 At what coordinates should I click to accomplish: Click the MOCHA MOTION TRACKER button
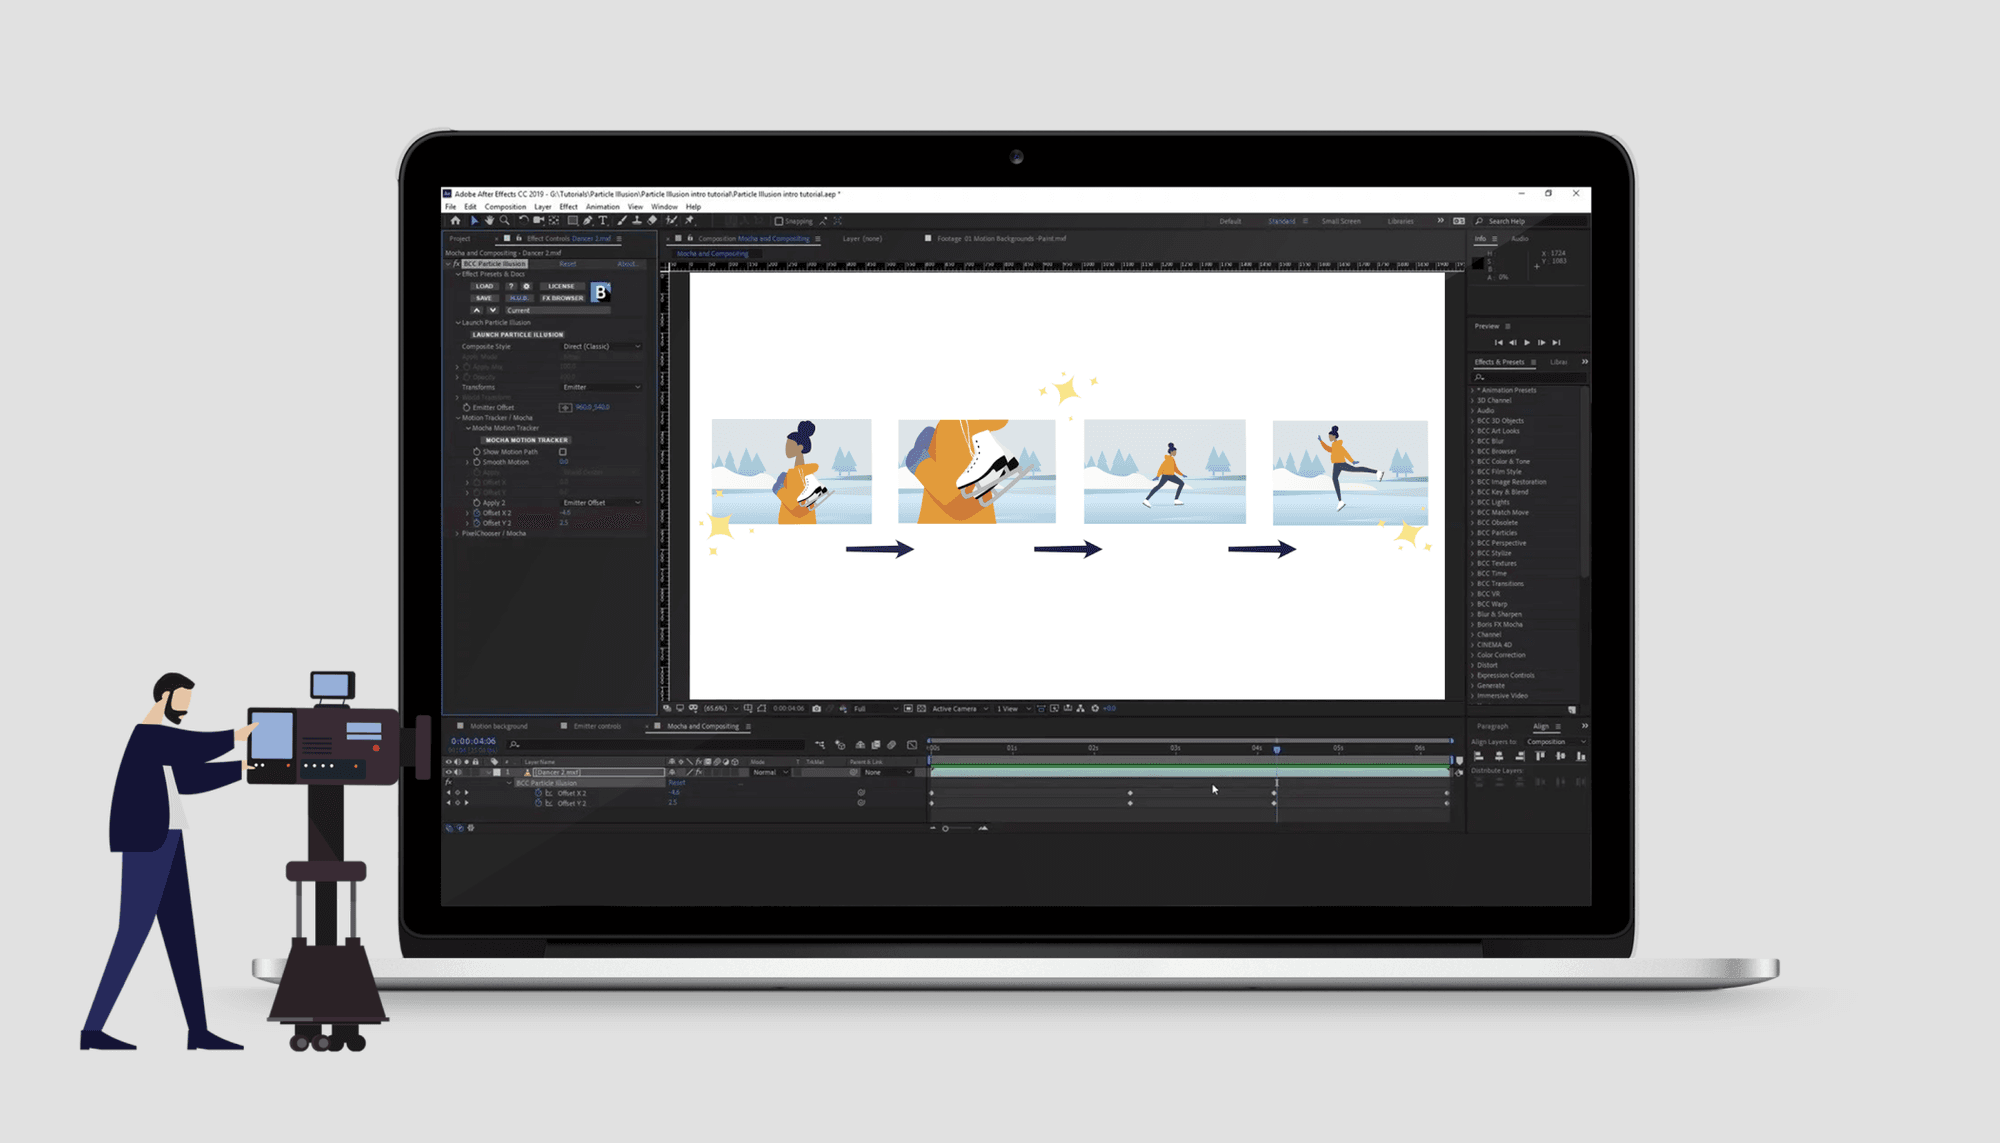pos(526,440)
